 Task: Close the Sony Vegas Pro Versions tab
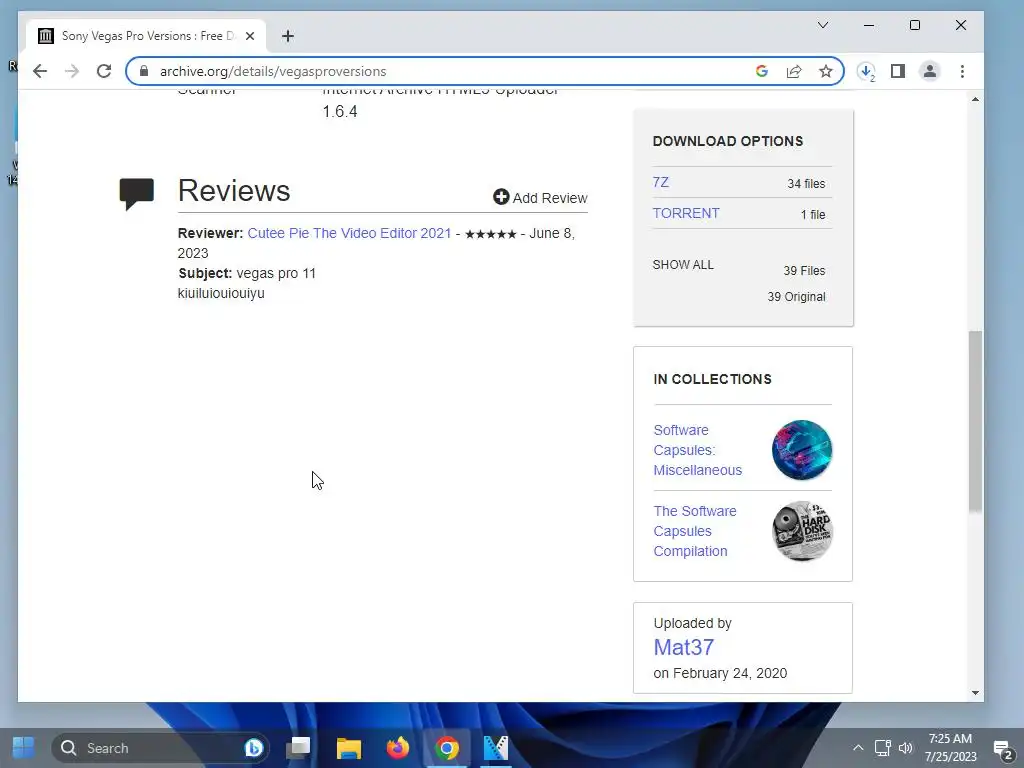pos(250,36)
